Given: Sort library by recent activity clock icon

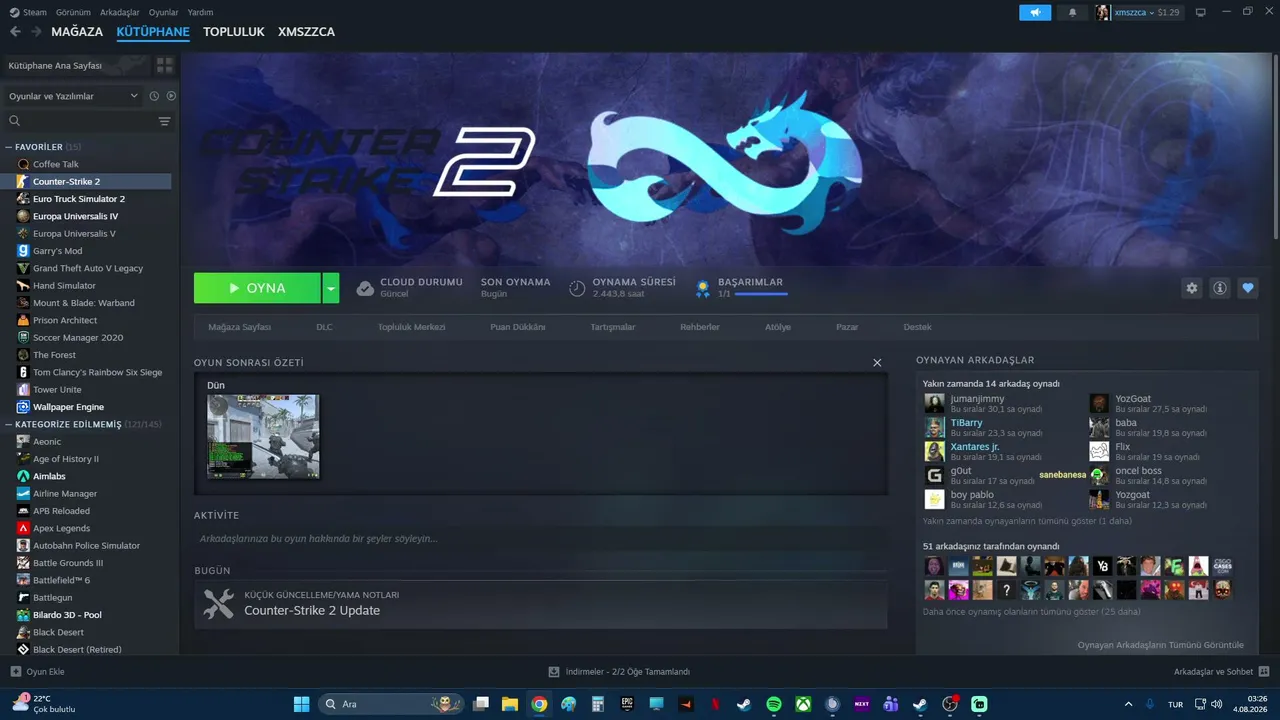Looking at the screenshot, I should coord(154,96).
